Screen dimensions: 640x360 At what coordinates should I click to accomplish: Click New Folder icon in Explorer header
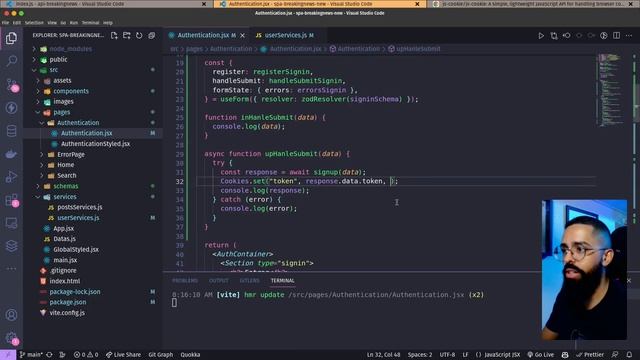[x=127, y=36]
